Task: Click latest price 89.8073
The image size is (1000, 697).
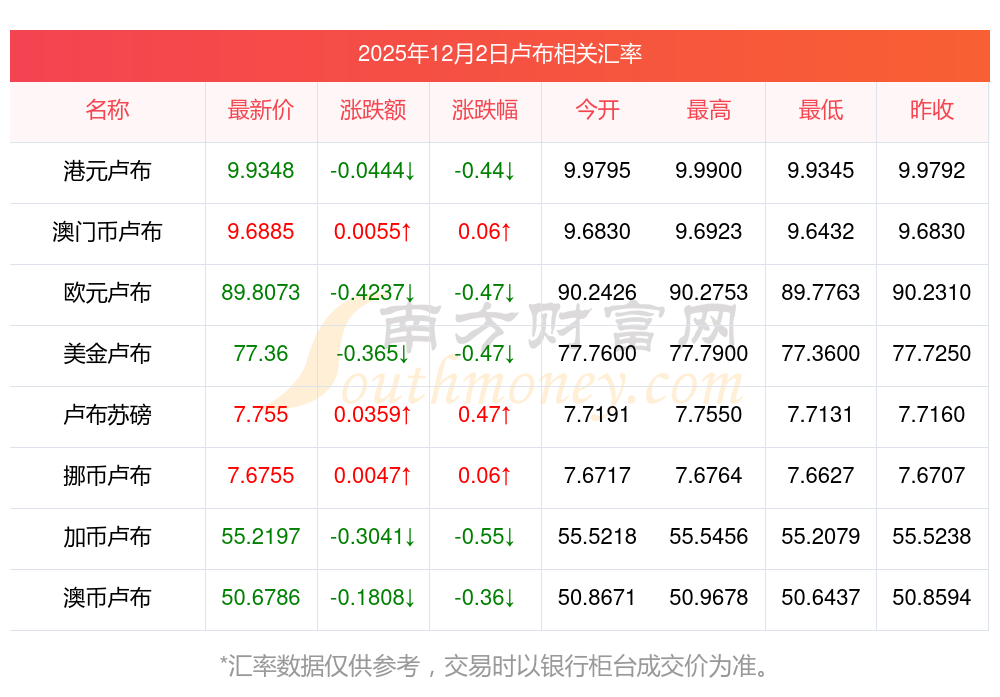Action: pos(261,293)
